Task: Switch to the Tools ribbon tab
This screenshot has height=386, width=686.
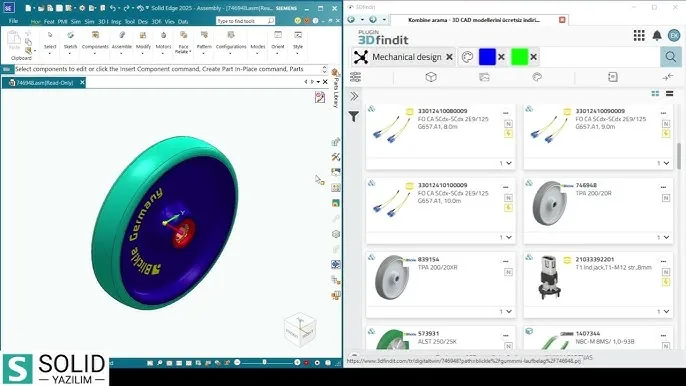Action: coord(130,21)
